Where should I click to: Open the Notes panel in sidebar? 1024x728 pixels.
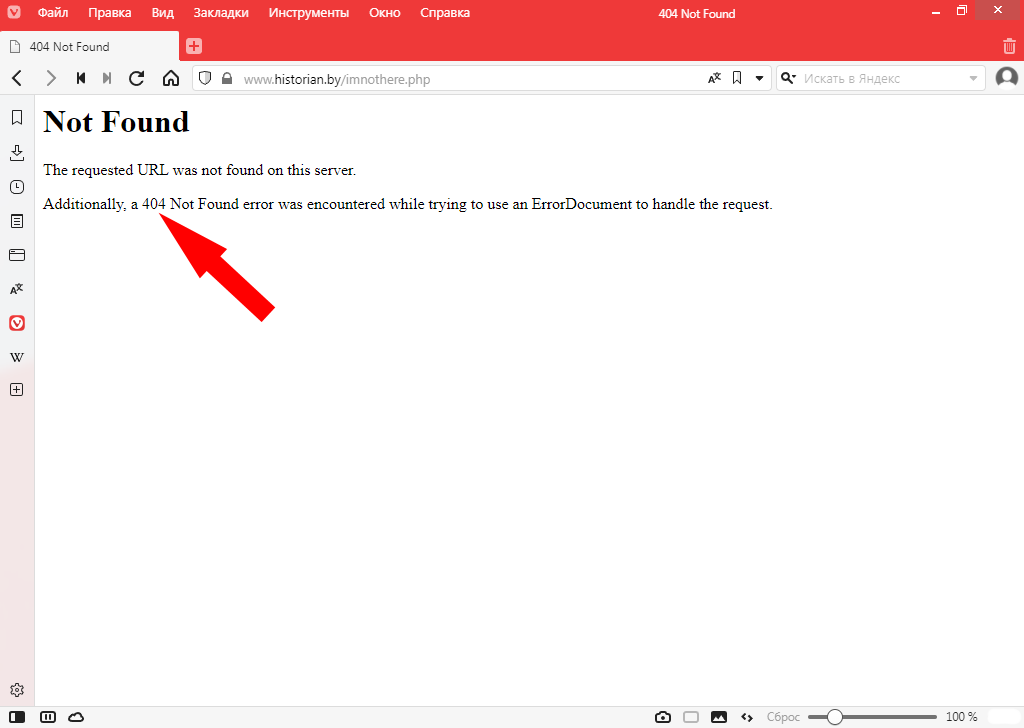tap(16, 221)
